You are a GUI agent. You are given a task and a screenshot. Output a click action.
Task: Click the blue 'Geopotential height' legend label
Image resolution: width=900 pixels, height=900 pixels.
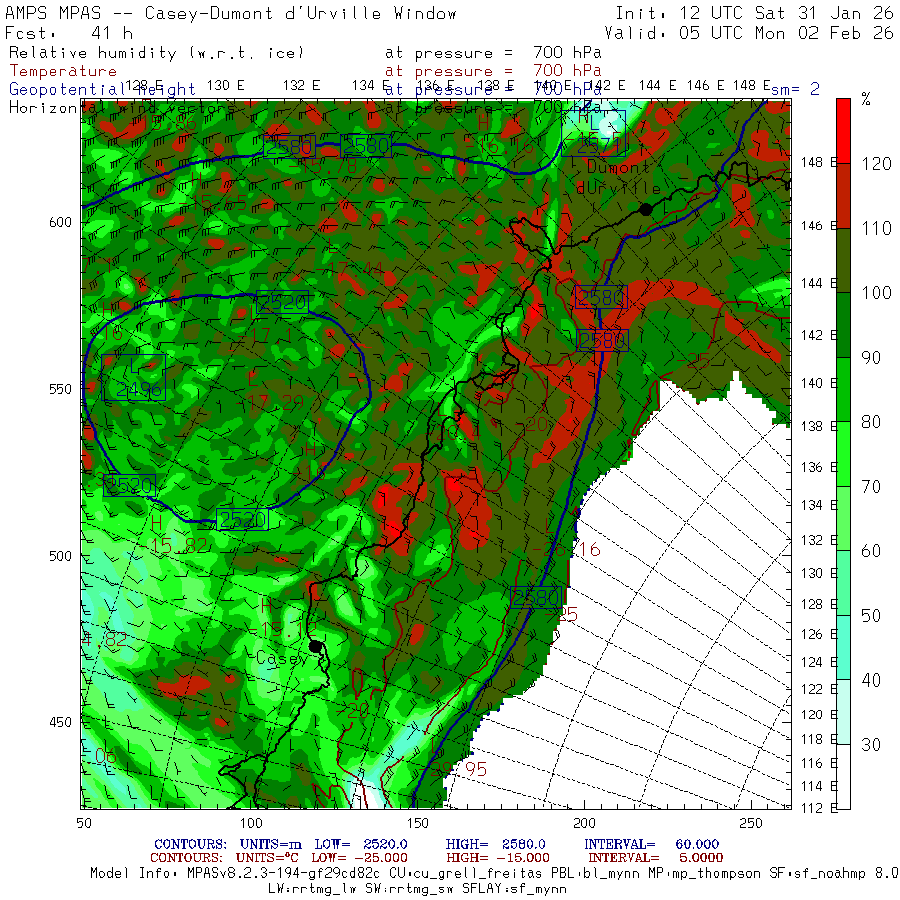point(102,90)
